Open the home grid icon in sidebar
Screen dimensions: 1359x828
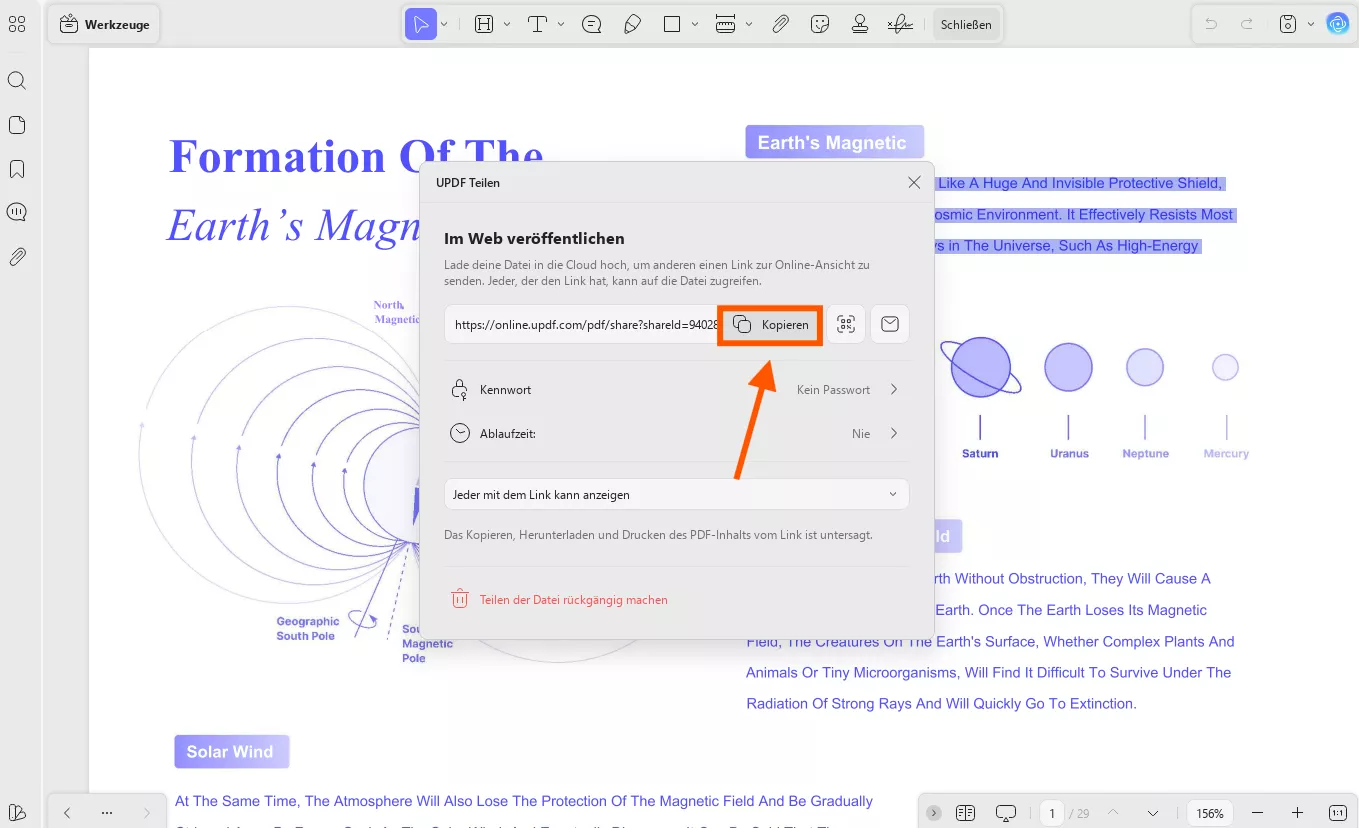click(17, 24)
